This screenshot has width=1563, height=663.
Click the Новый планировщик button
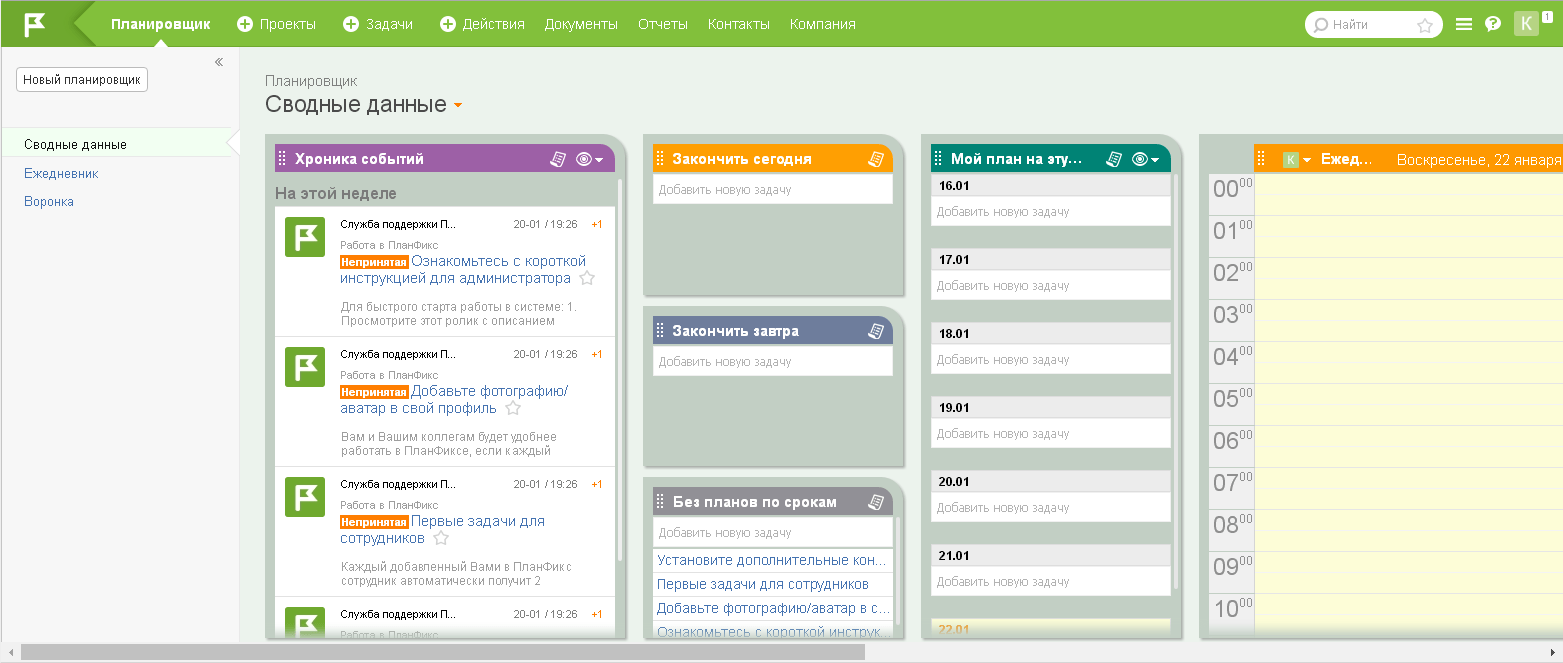[82, 80]
